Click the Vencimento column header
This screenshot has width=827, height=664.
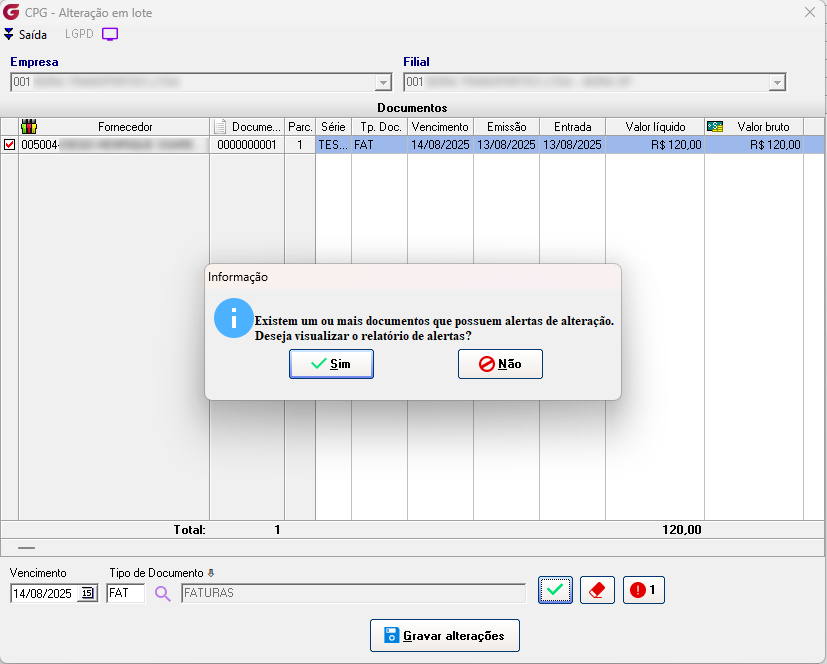(x=440, y=127)
